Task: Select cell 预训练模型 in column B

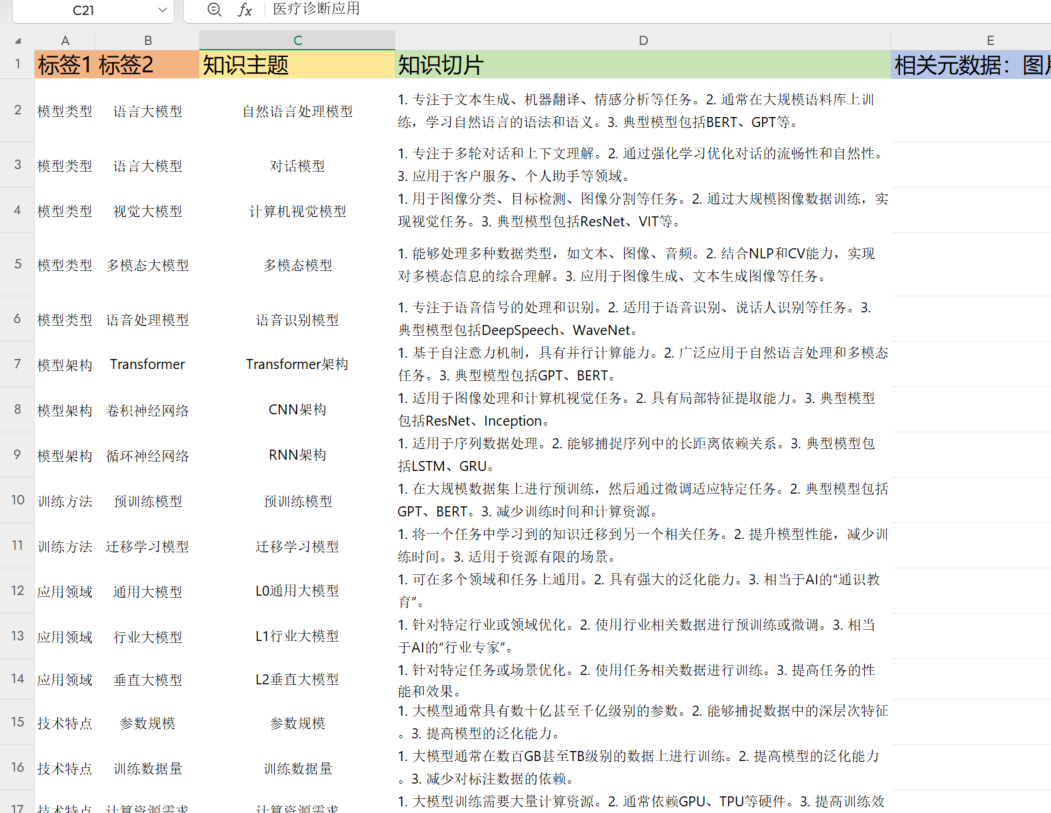Action: (x=147, y=501)
